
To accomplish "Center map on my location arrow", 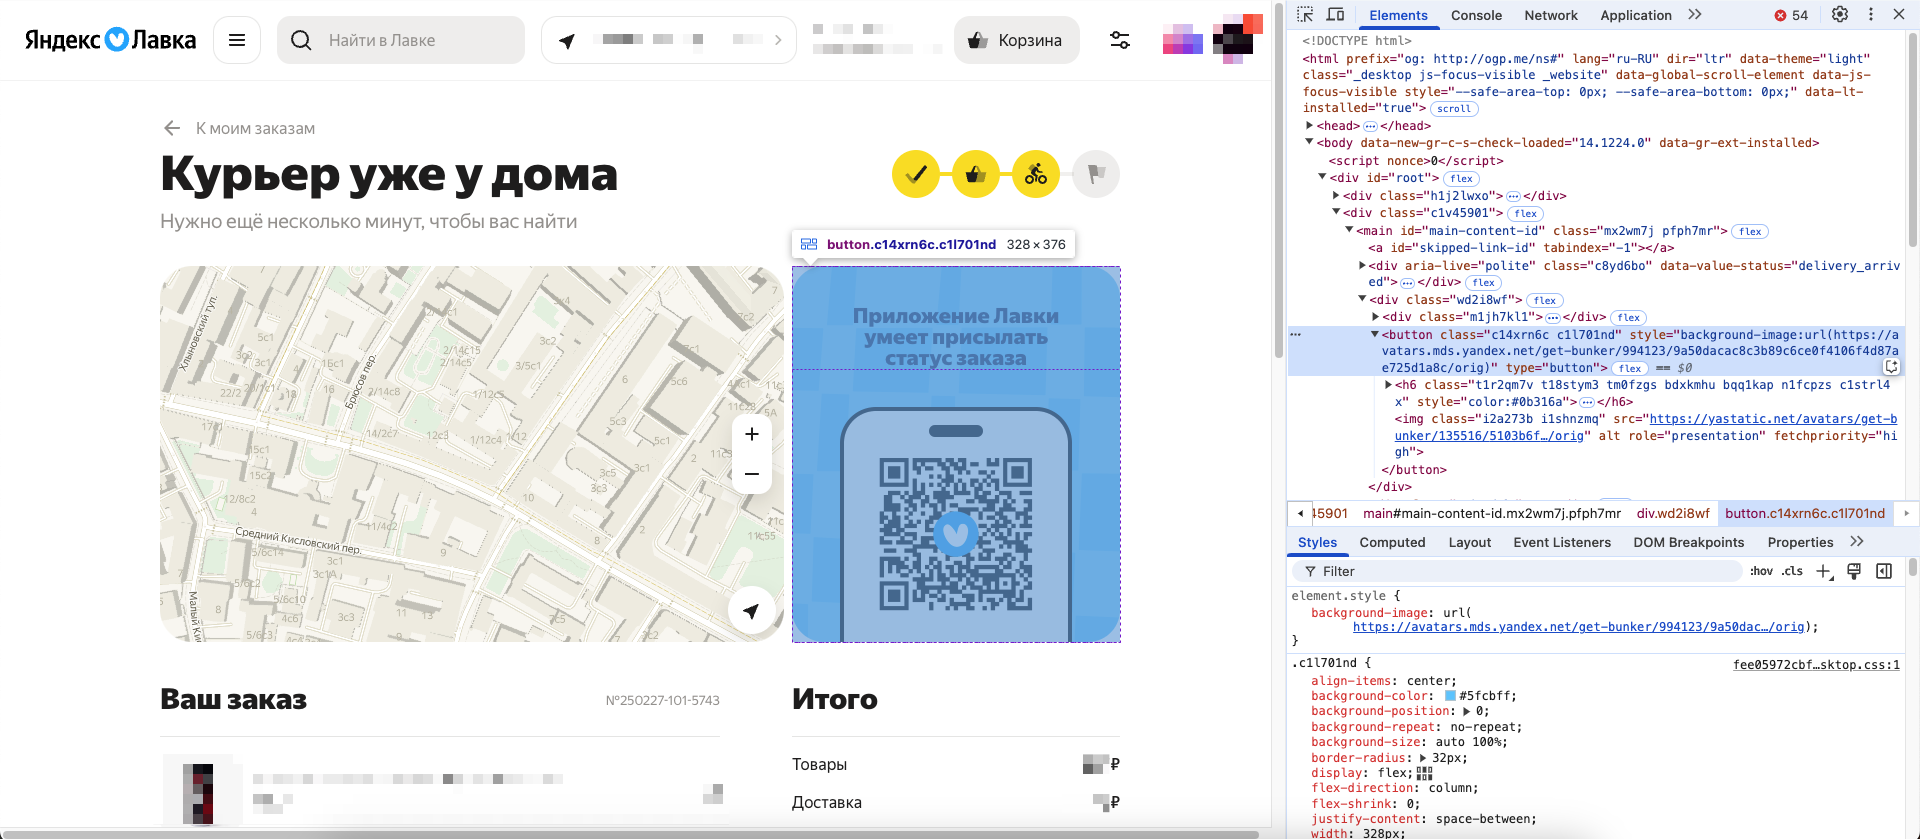I will click(752, 610).
